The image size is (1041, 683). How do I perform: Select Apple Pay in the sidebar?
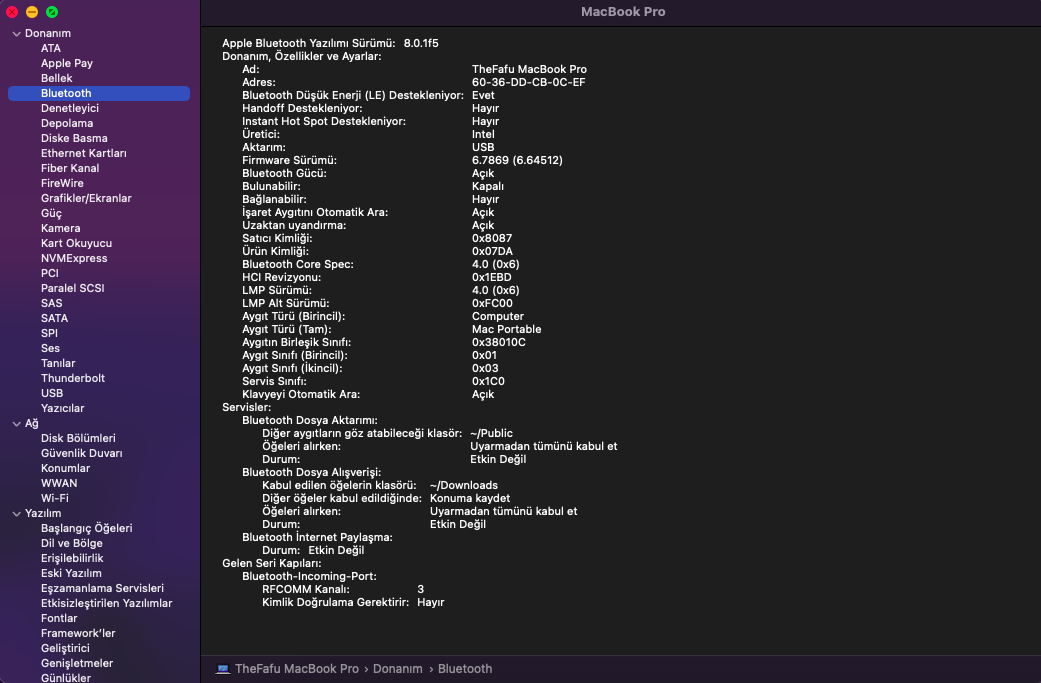click(x=66, y=63)
